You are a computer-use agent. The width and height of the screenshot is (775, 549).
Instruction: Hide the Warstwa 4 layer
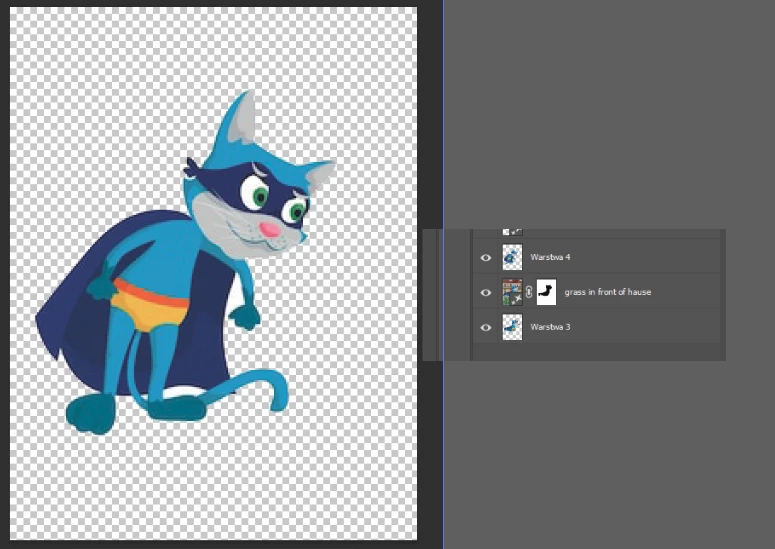486,257
